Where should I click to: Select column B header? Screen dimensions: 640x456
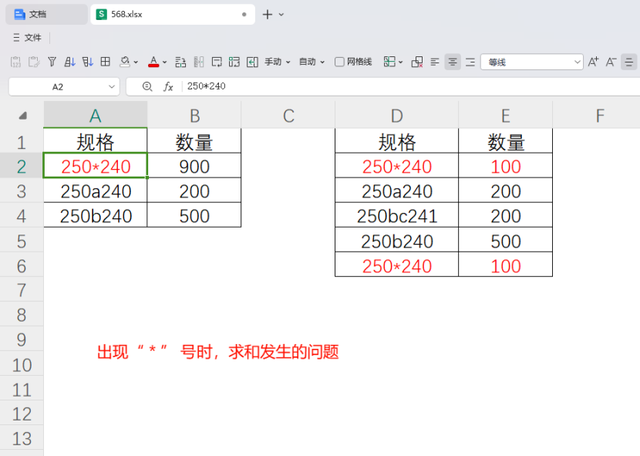tap(194, 116)
